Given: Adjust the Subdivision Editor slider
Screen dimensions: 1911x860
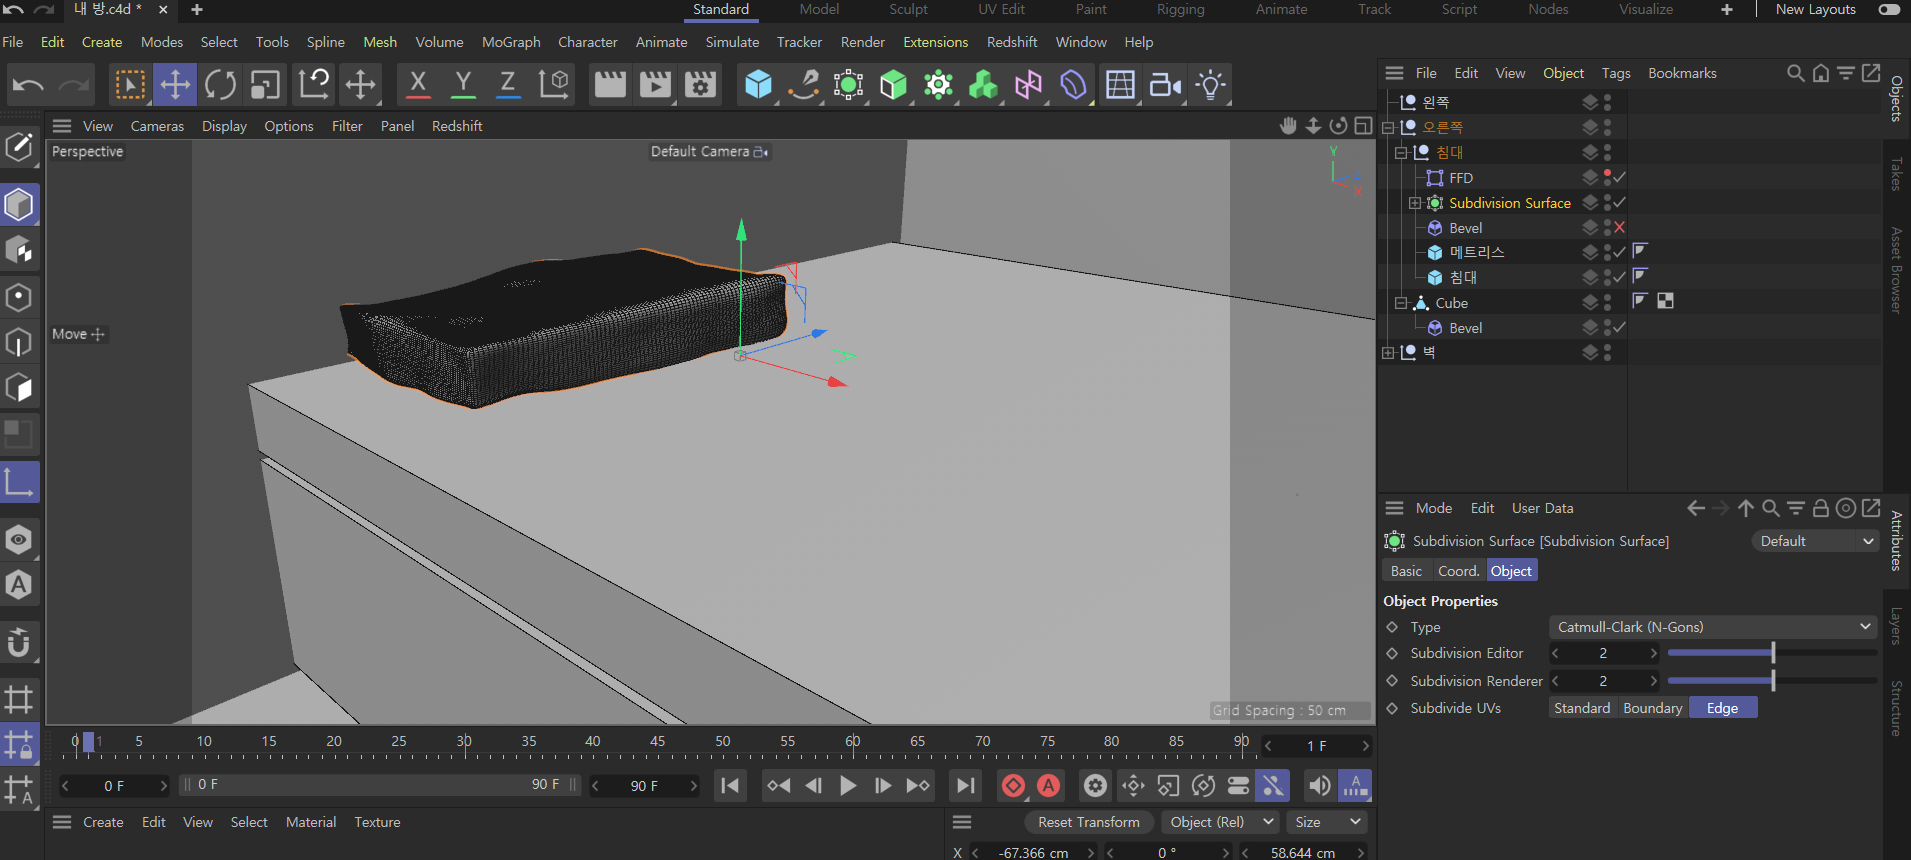Looking at the screenshot, I should point(1772,653).
